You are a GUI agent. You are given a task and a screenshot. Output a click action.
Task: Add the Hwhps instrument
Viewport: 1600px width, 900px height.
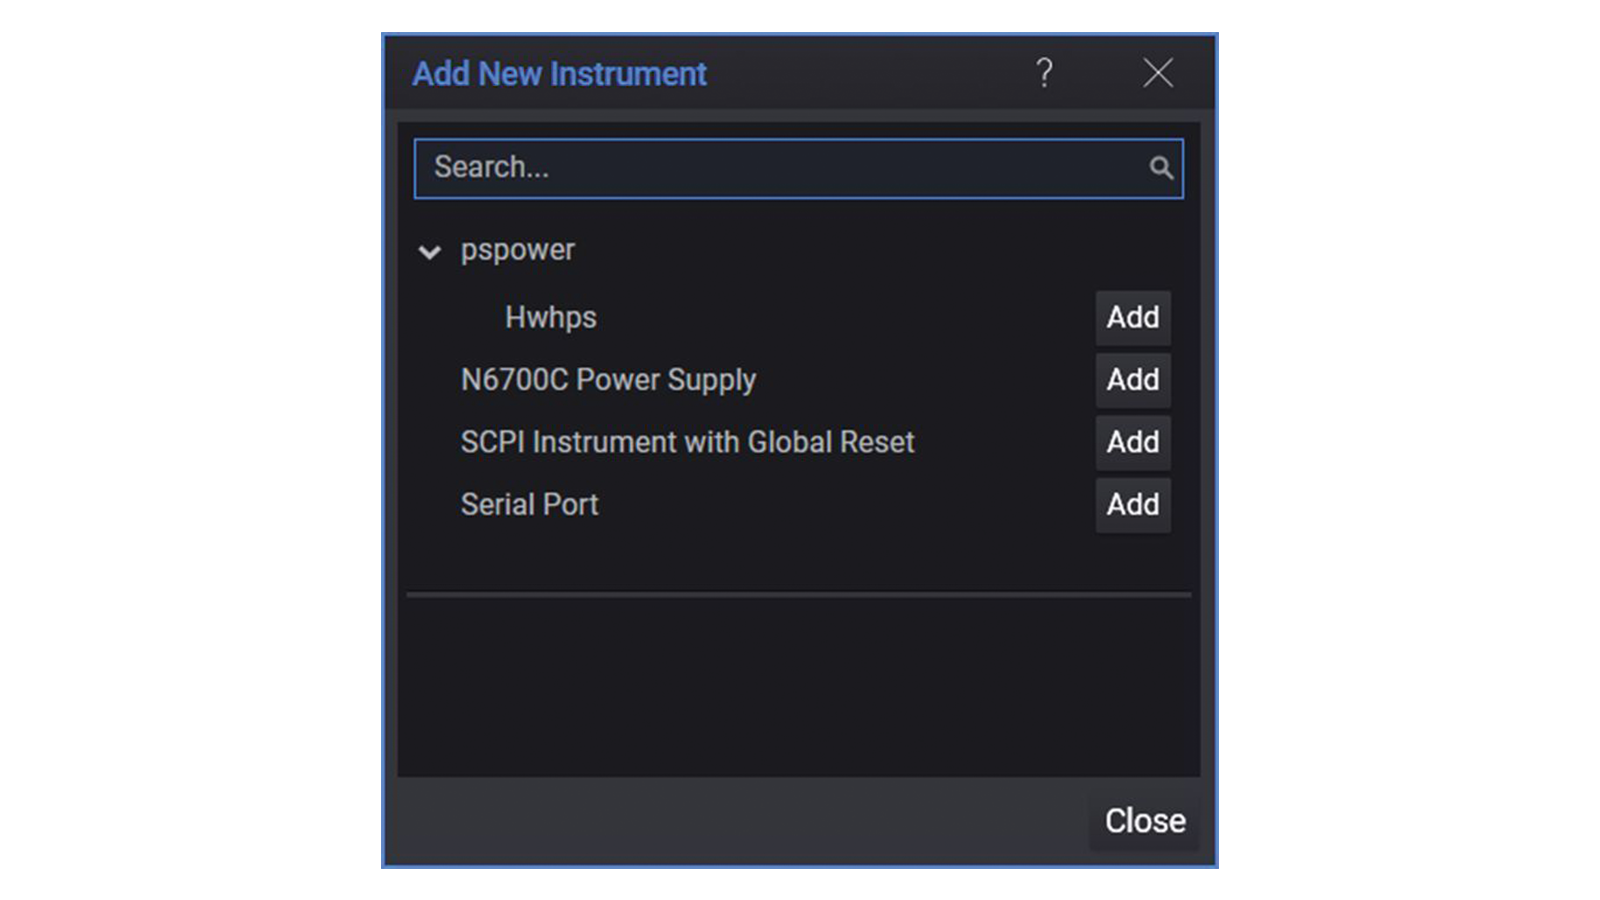(1132, 318)
